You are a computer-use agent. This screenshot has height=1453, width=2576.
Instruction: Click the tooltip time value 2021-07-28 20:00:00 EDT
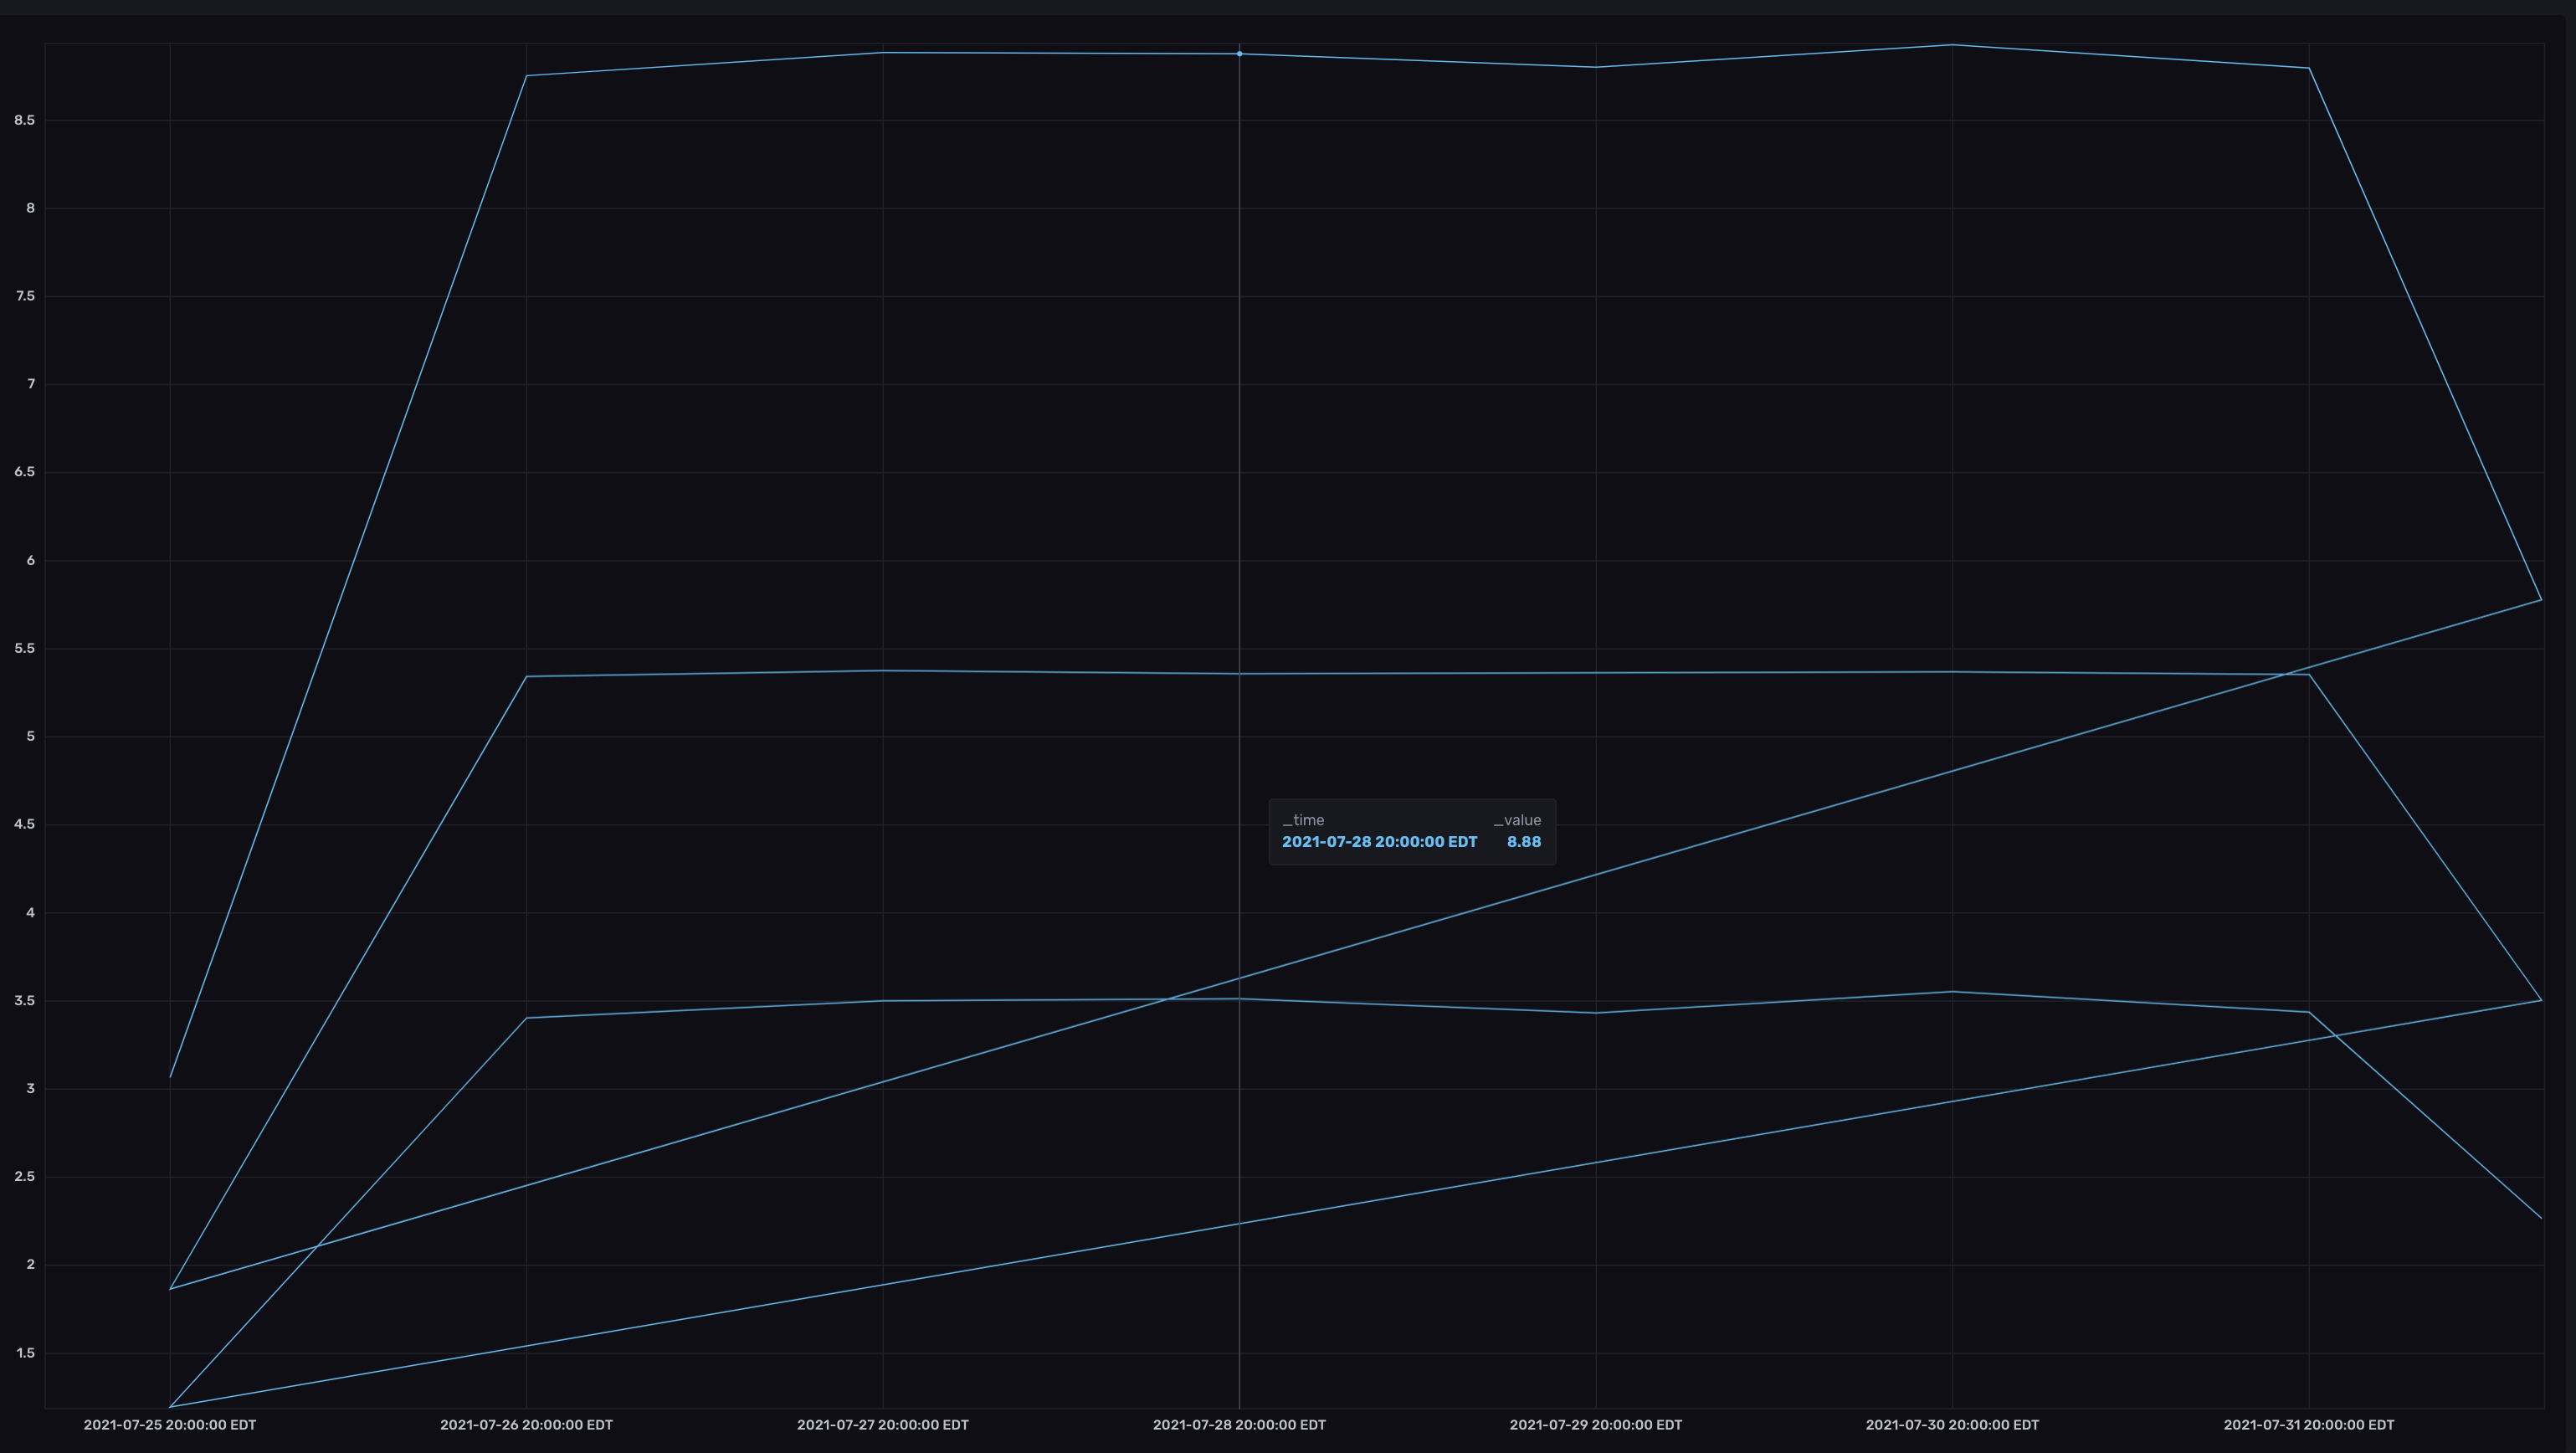[1379, 842]
